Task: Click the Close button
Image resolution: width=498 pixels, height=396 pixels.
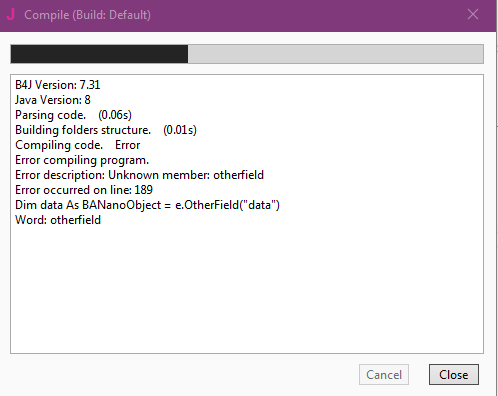Action: pyautogui.click(x=454, y=374)
